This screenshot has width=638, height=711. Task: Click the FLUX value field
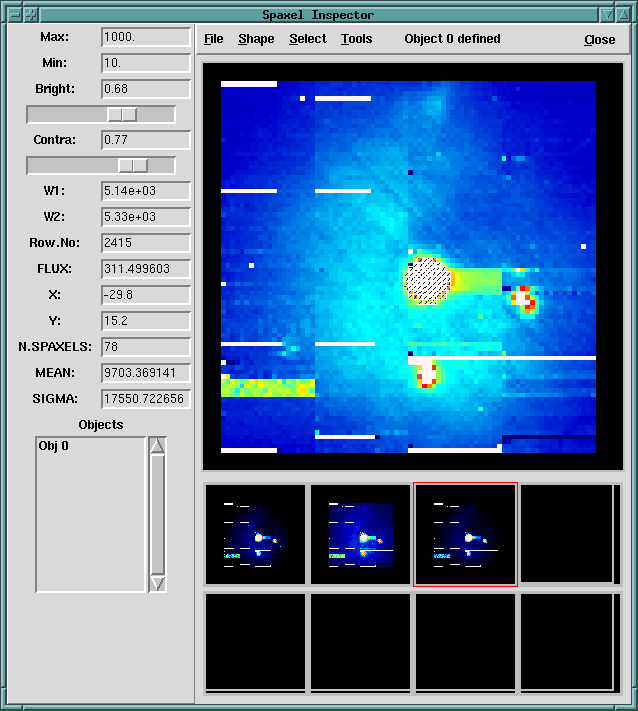coord(146,269)
